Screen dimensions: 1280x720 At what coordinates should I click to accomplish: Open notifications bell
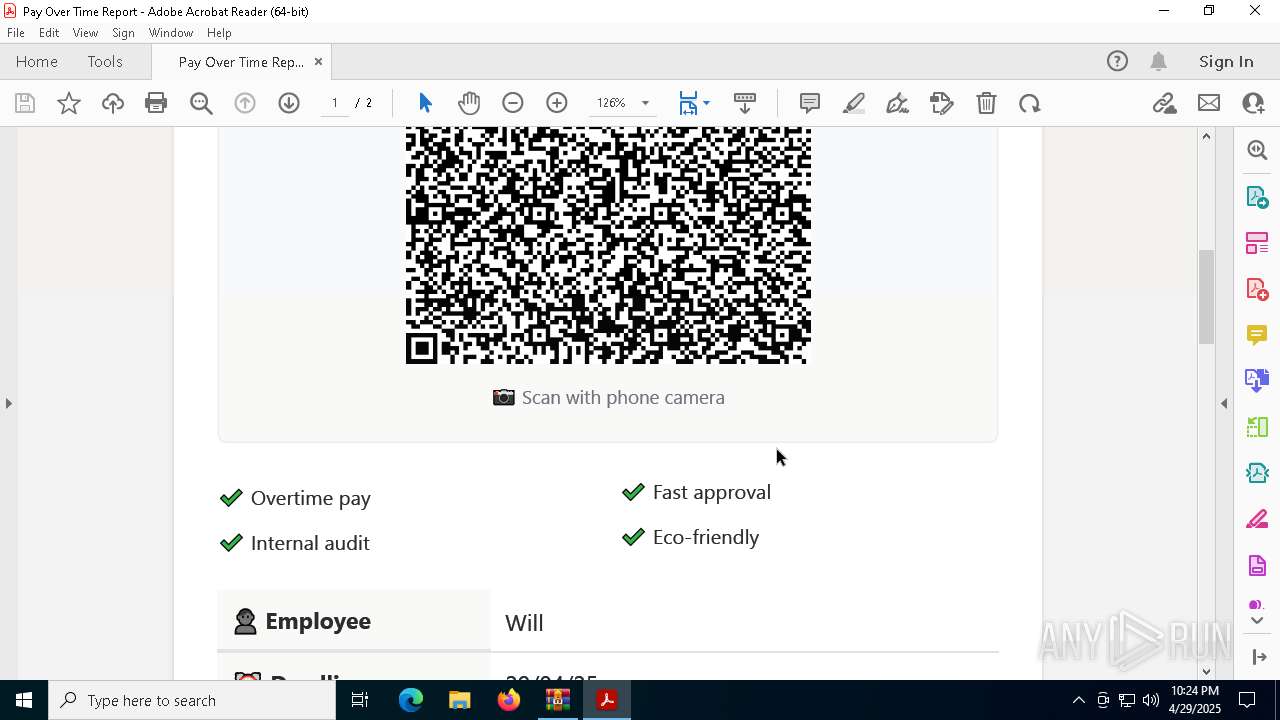(x=1159, y=61)
